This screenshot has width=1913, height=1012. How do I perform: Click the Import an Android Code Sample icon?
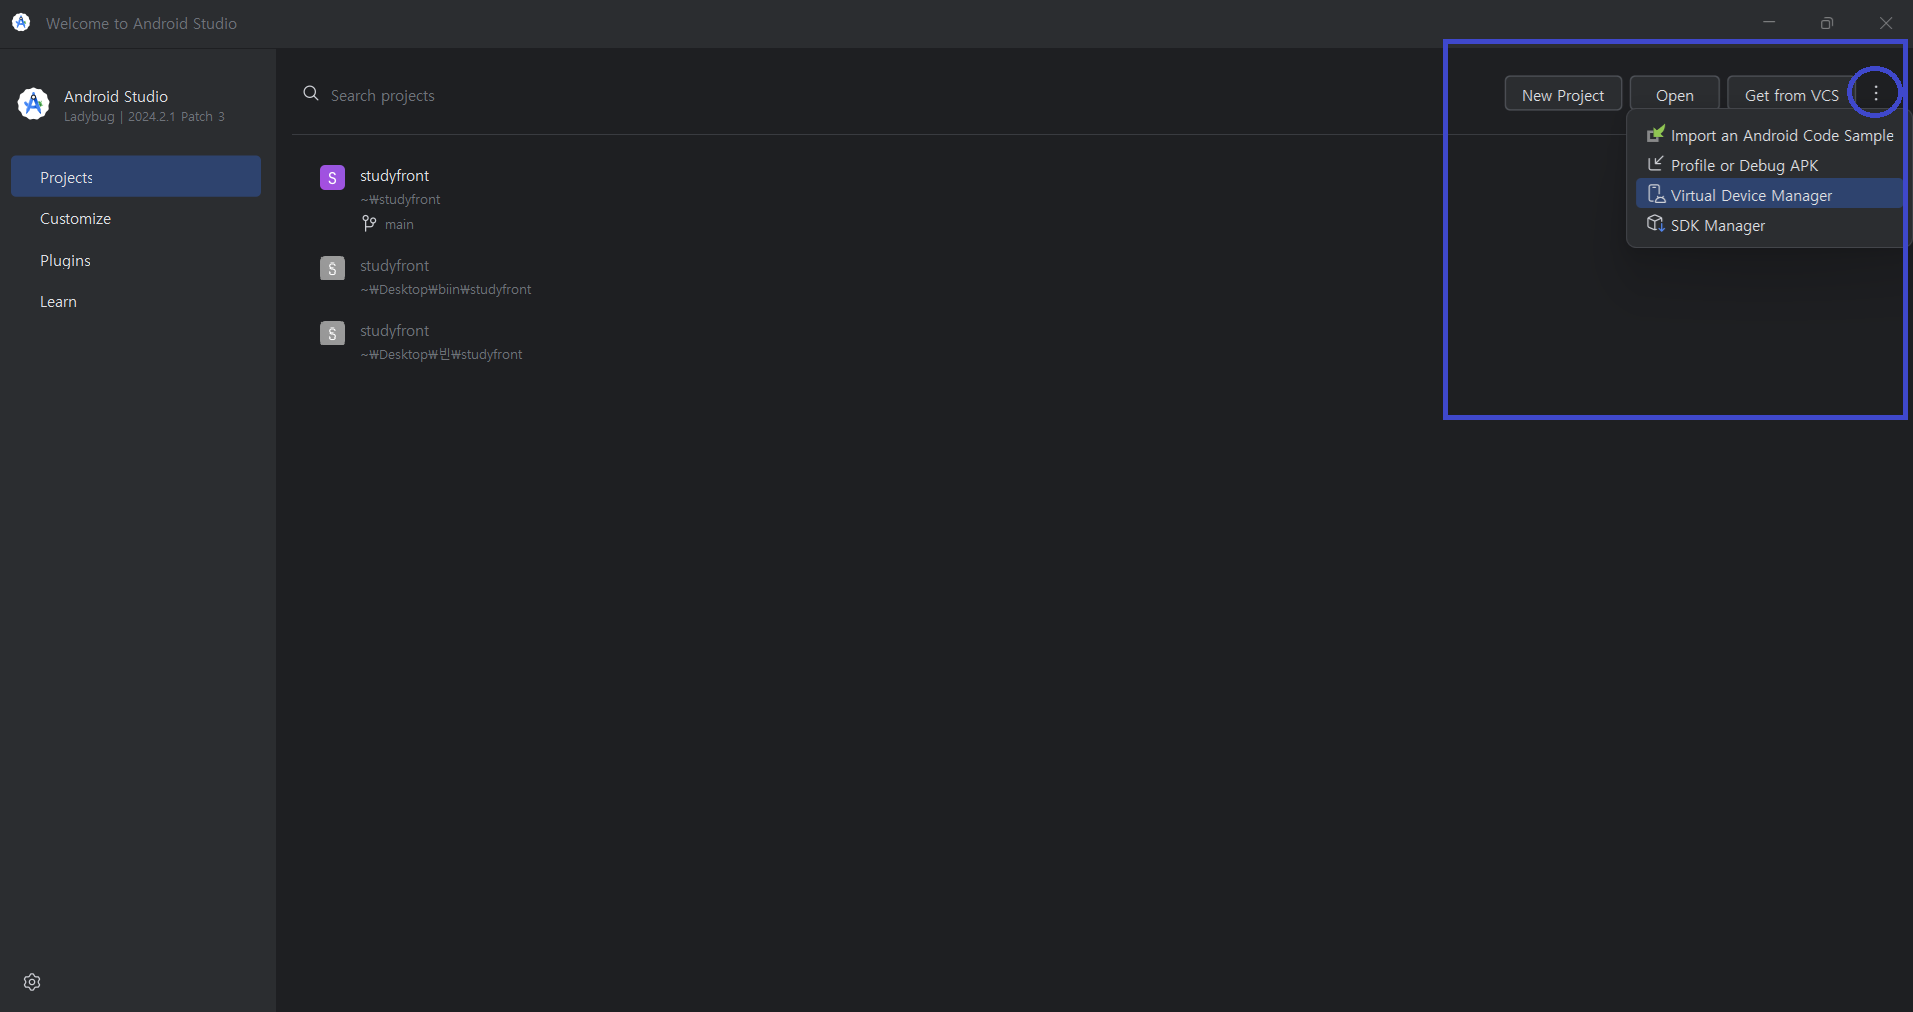(1656, 134)
